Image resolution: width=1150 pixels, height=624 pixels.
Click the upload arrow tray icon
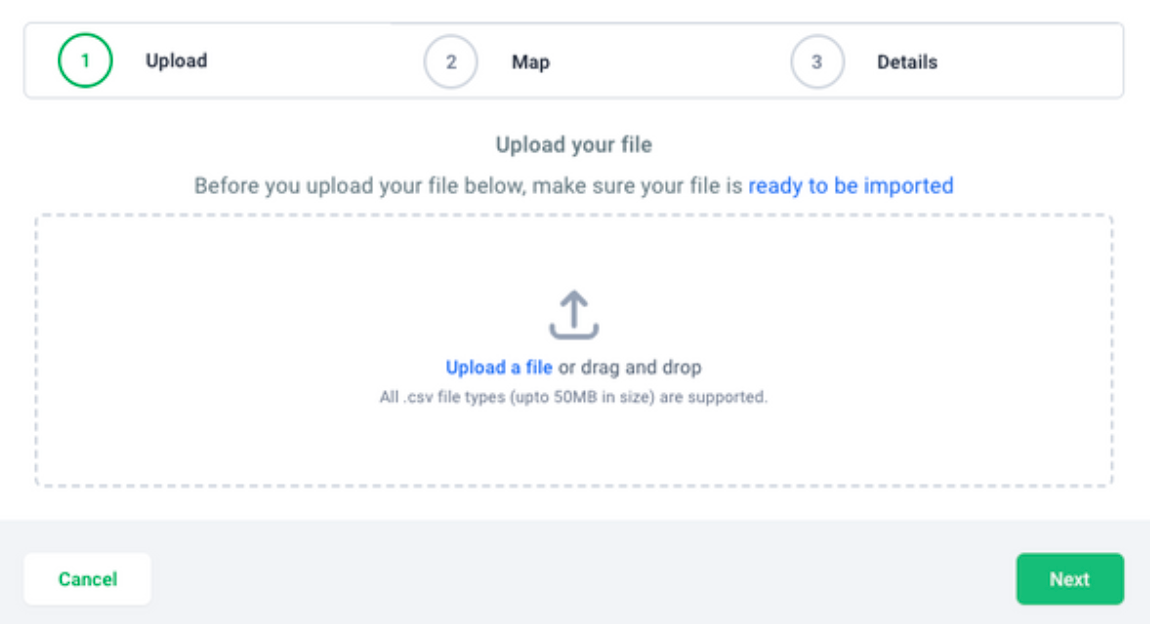coord(574,315)
